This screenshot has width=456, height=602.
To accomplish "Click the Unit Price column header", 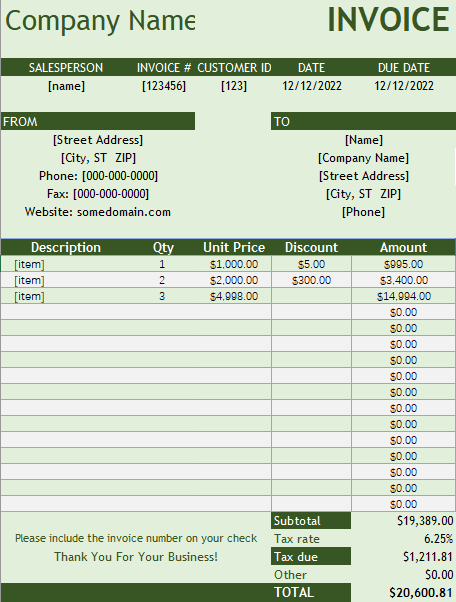I will (x=234, y=247).
